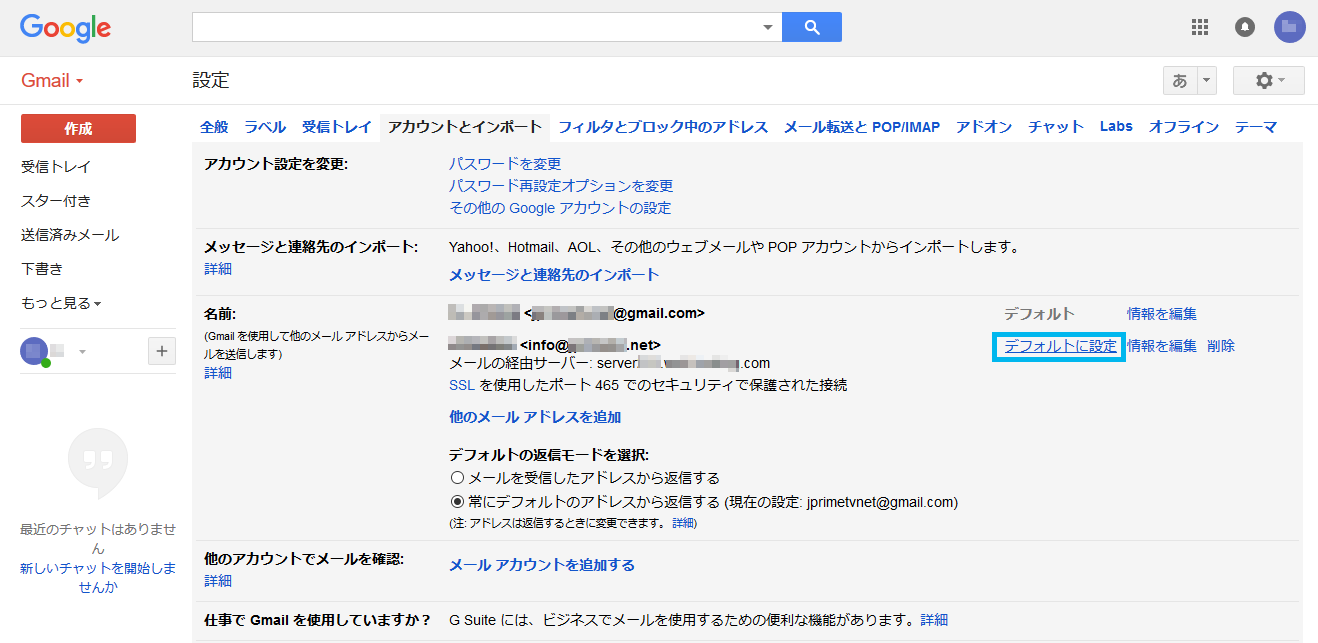The image size is (1318, 643).
Task: Click the account profile avatar
Action: point(1289,27)
